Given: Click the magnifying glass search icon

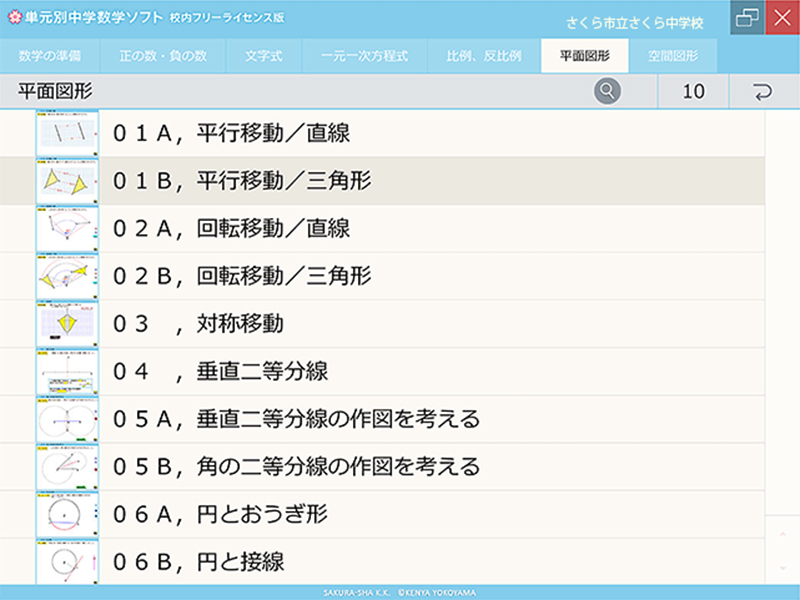Looking at the screenshot, I should coord(607,92).
